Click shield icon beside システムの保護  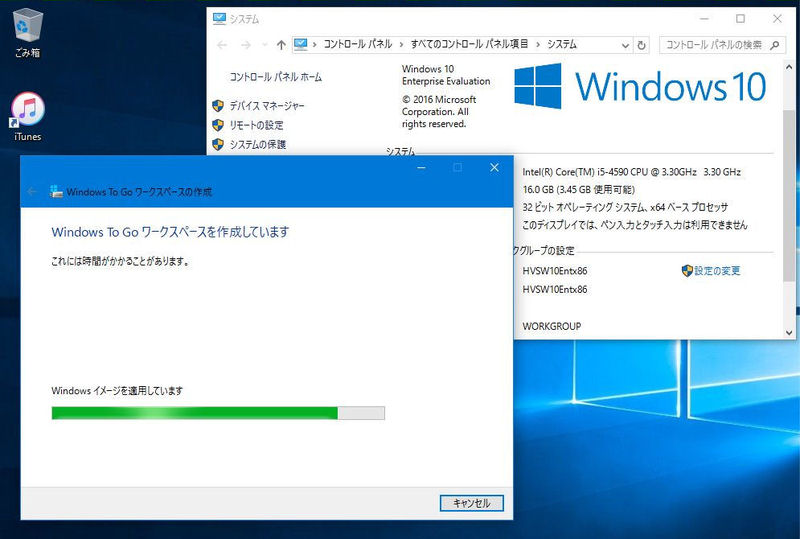click(218, 144)
